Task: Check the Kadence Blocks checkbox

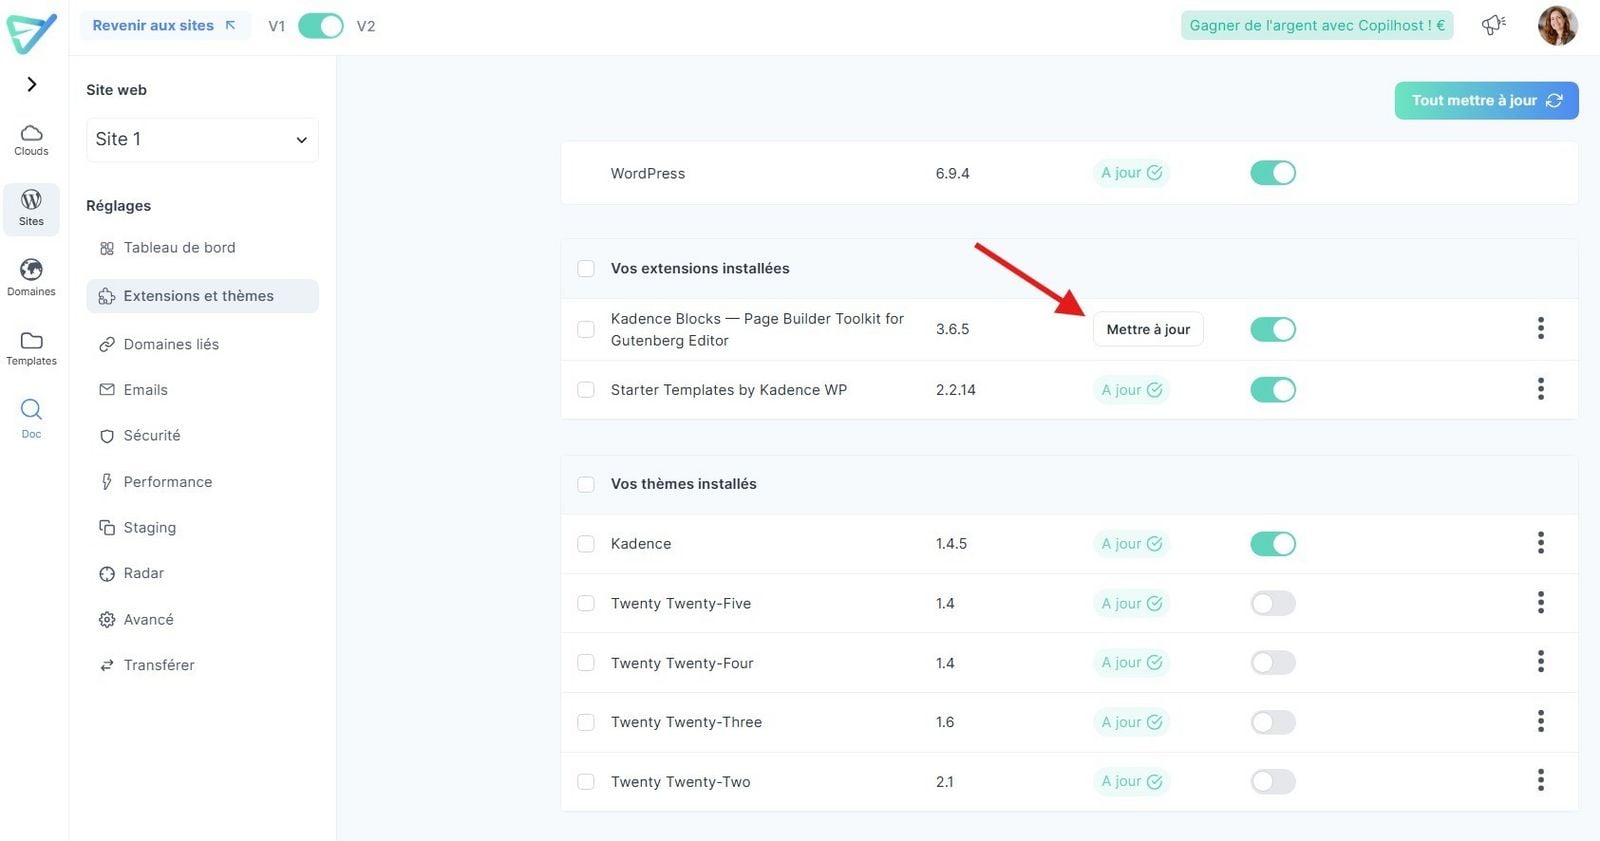Action: (586, 329)
